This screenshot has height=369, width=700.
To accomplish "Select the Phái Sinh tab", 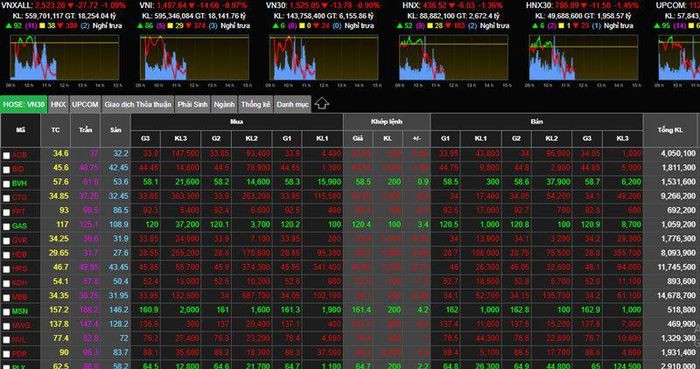I will 192,104.
